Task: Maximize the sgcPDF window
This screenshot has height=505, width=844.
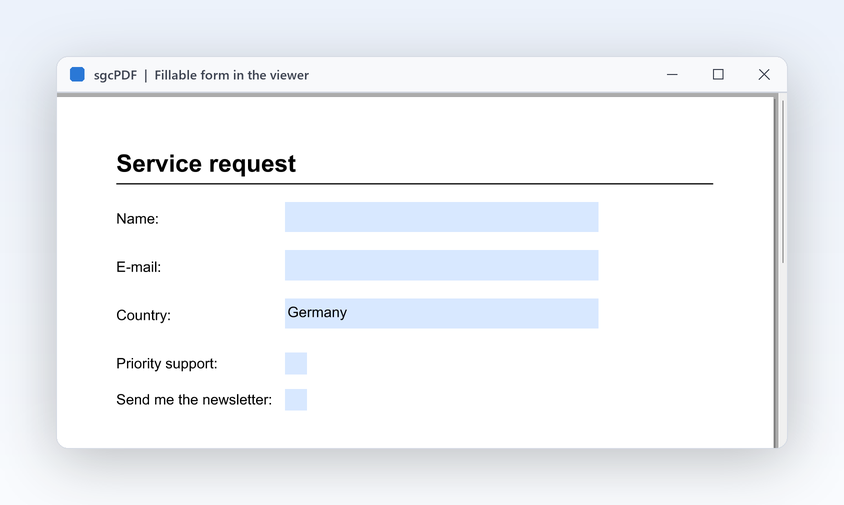Action: coord(718,74)
